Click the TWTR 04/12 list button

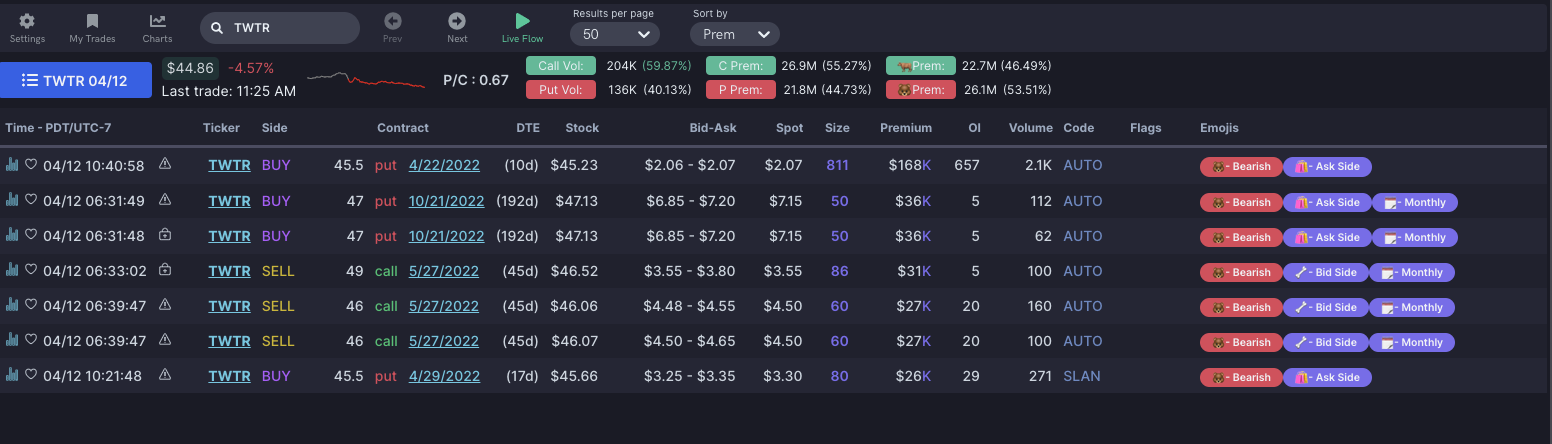point(75,80)
